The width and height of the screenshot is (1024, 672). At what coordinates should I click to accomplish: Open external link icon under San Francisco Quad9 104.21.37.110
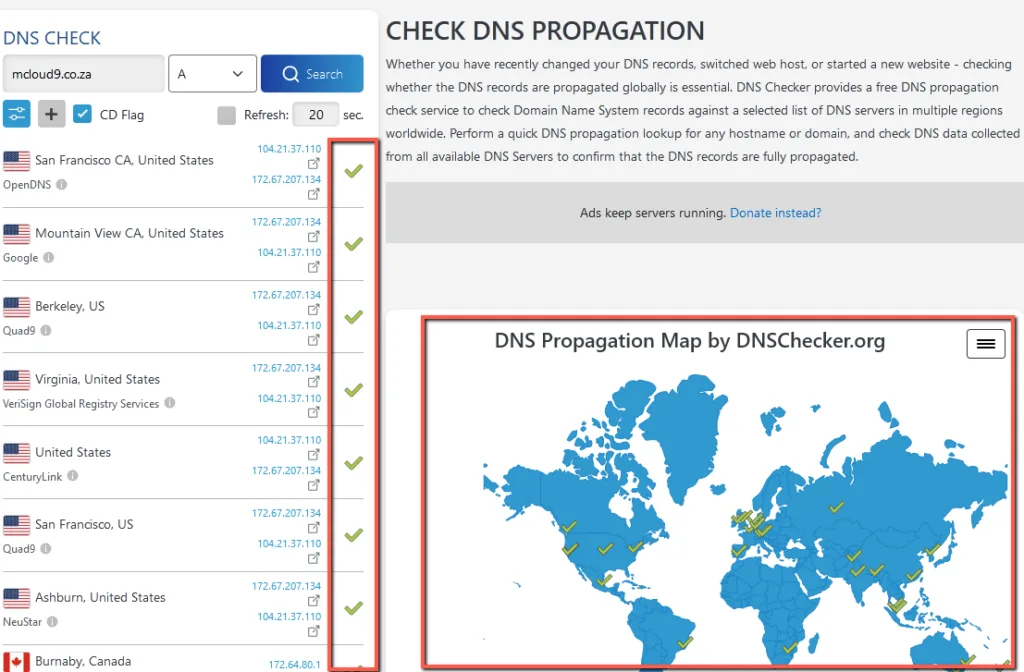pos(313,558)
